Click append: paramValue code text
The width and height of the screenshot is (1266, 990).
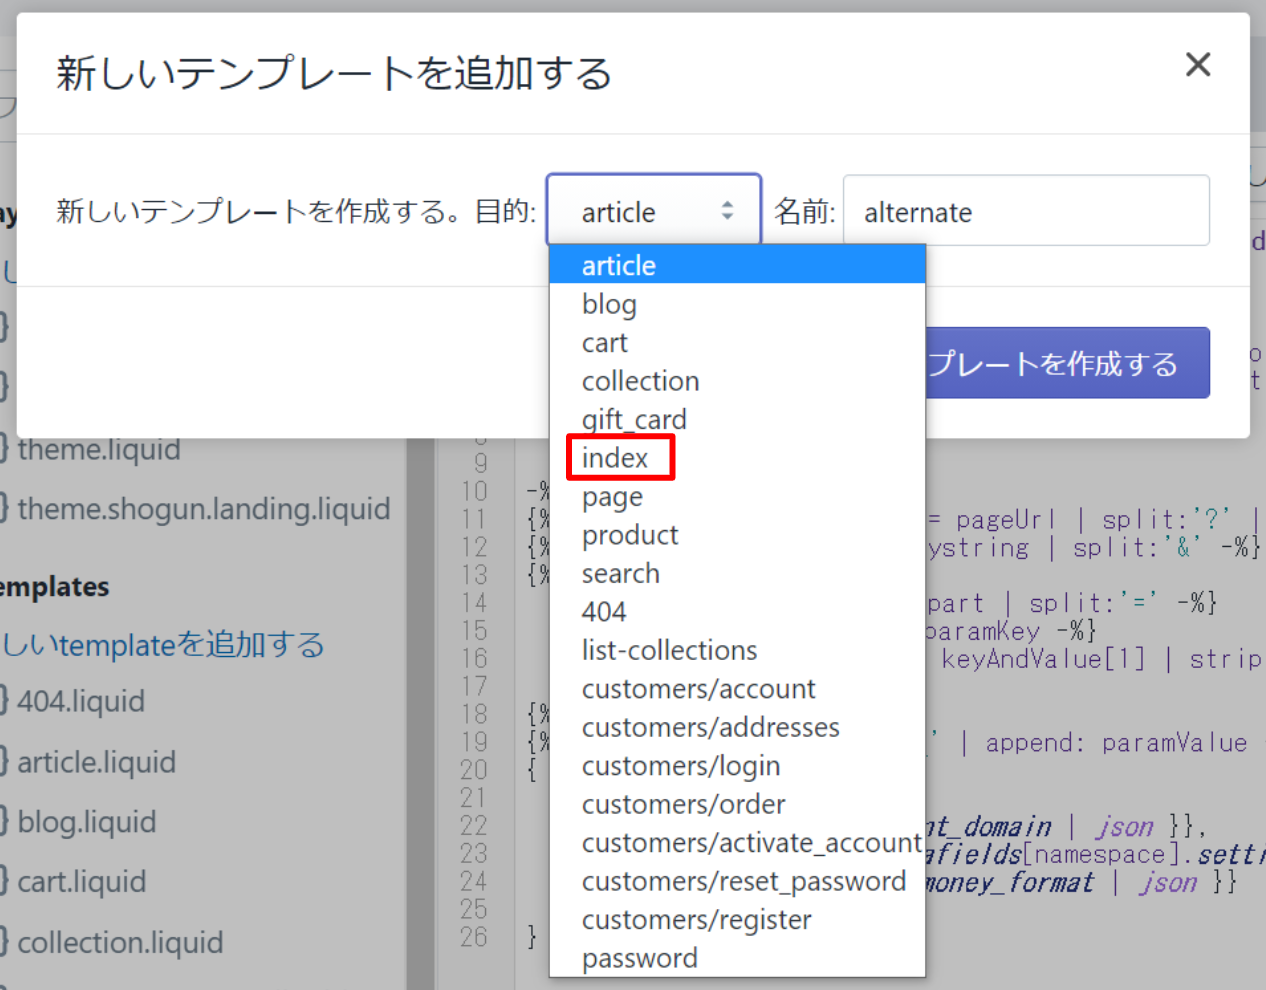(x=1116, y=743)
